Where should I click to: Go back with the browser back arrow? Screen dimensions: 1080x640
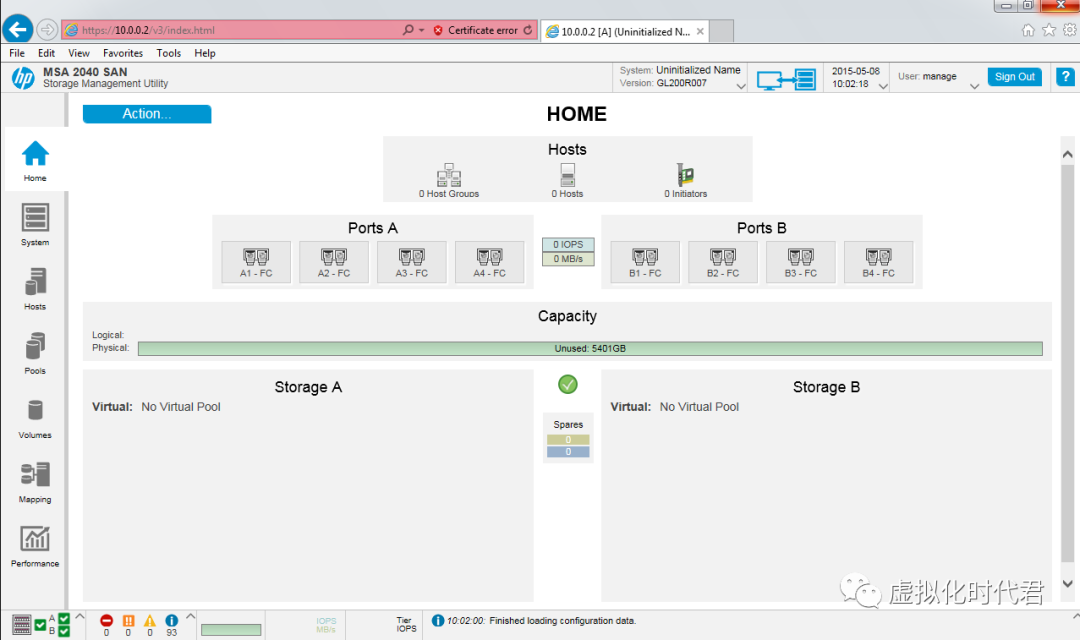tap(18, 30)
